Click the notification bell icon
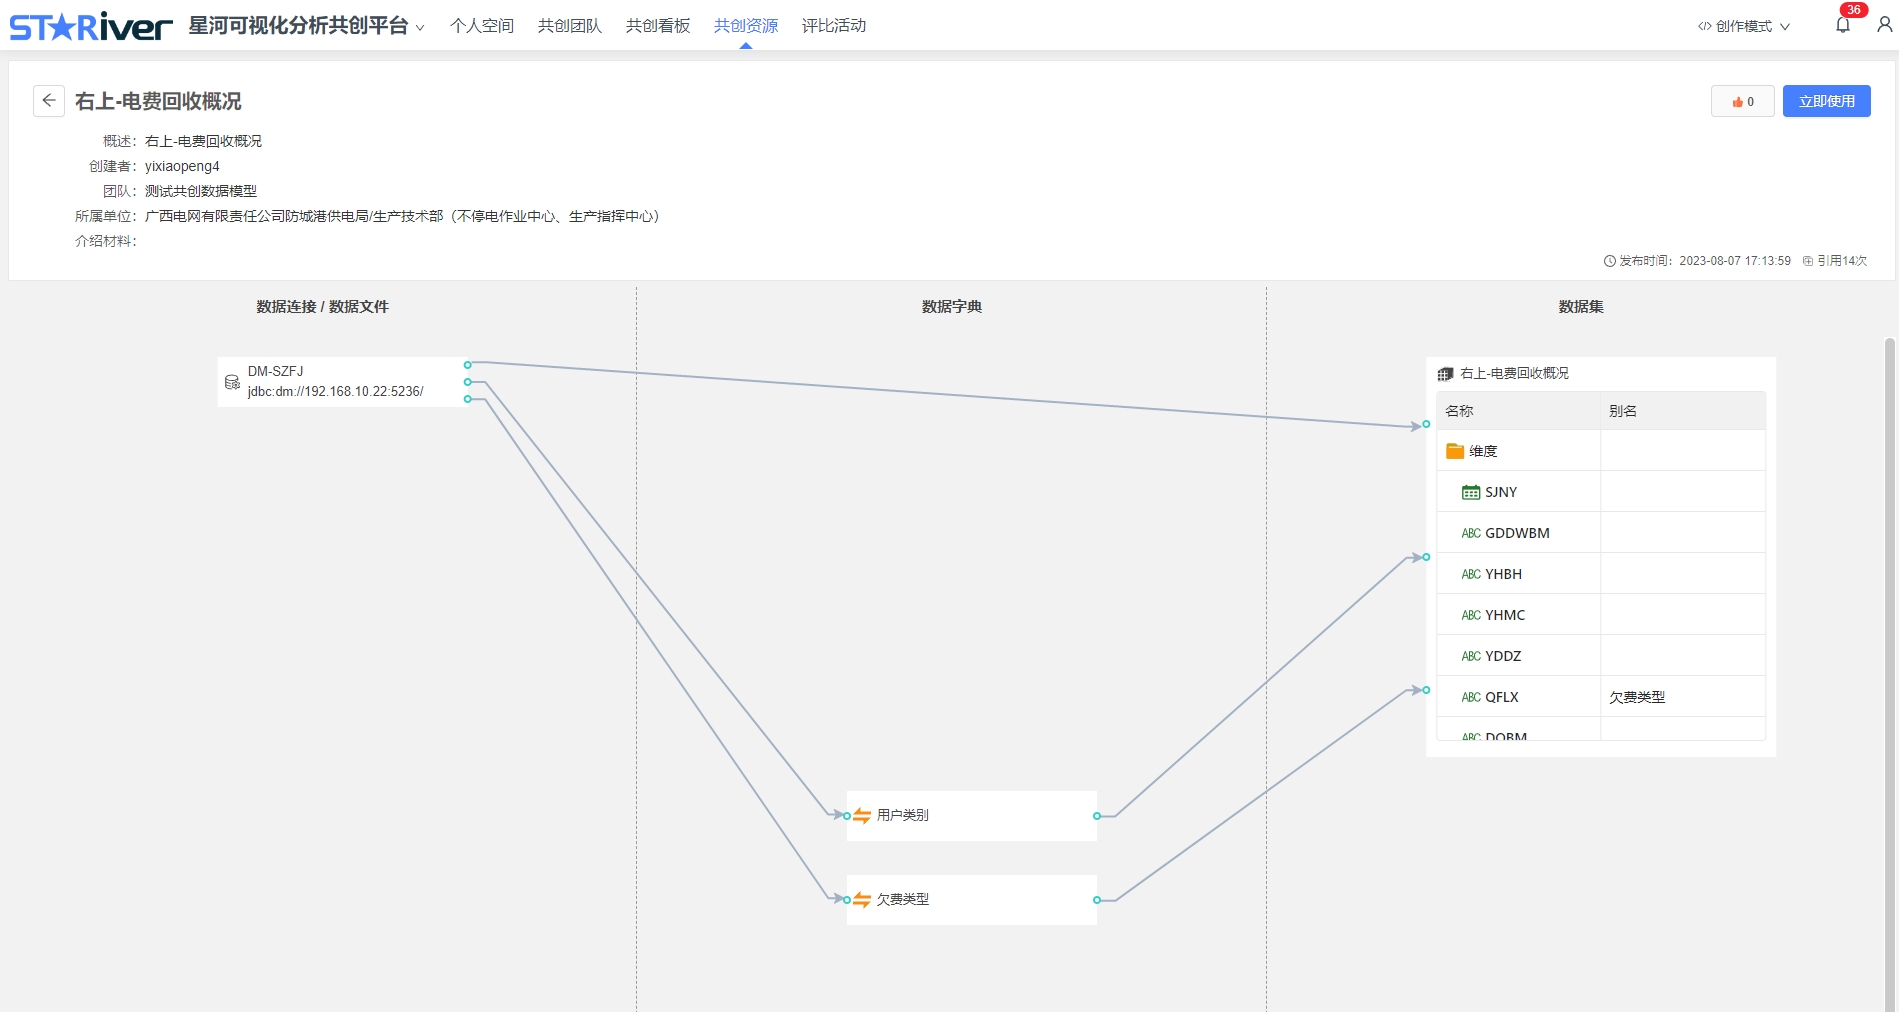This screenshot has width=1899, height=1012. pos(1842,25)
